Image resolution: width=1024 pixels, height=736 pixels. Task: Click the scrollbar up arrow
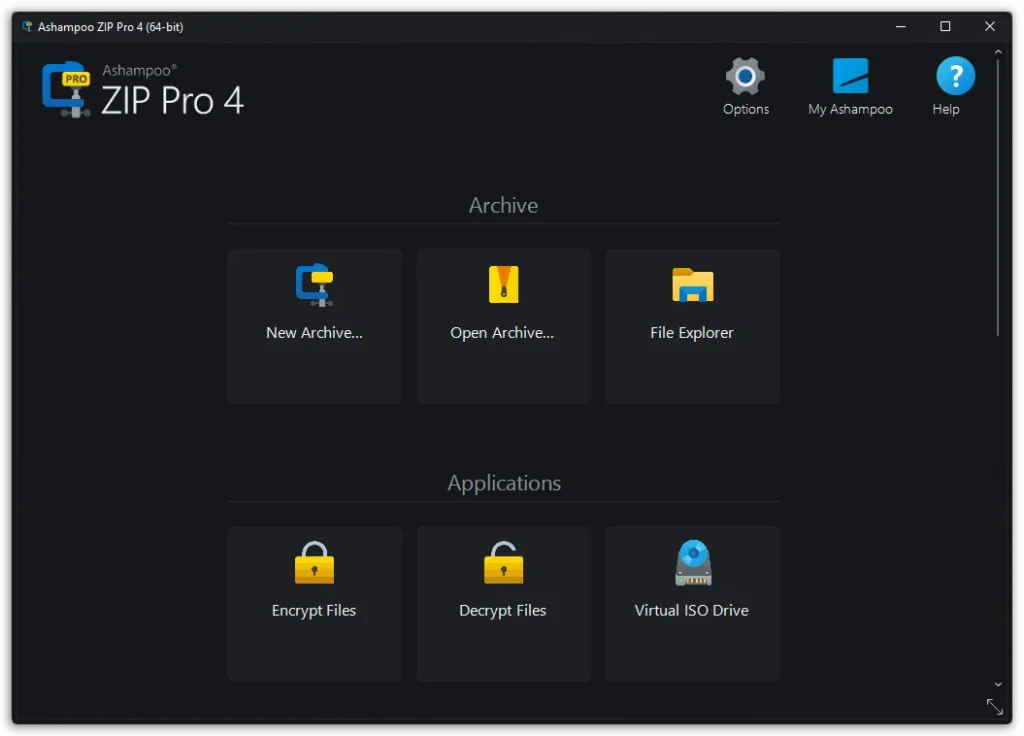click(997, 52)
